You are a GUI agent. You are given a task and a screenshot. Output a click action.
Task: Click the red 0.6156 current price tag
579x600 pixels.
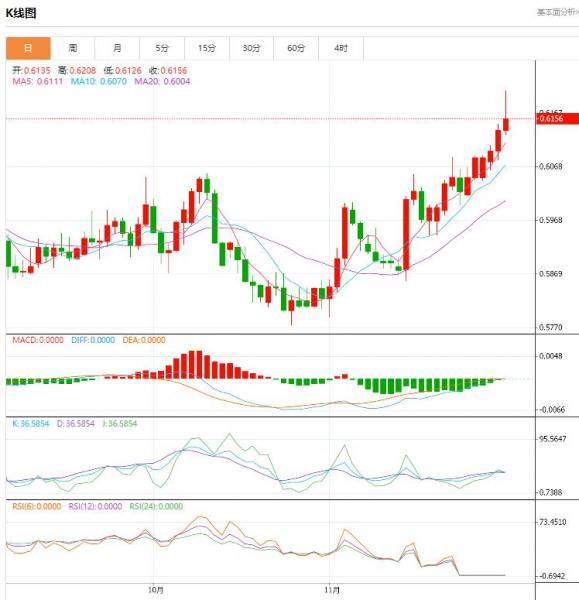click(x=558, y=119)
